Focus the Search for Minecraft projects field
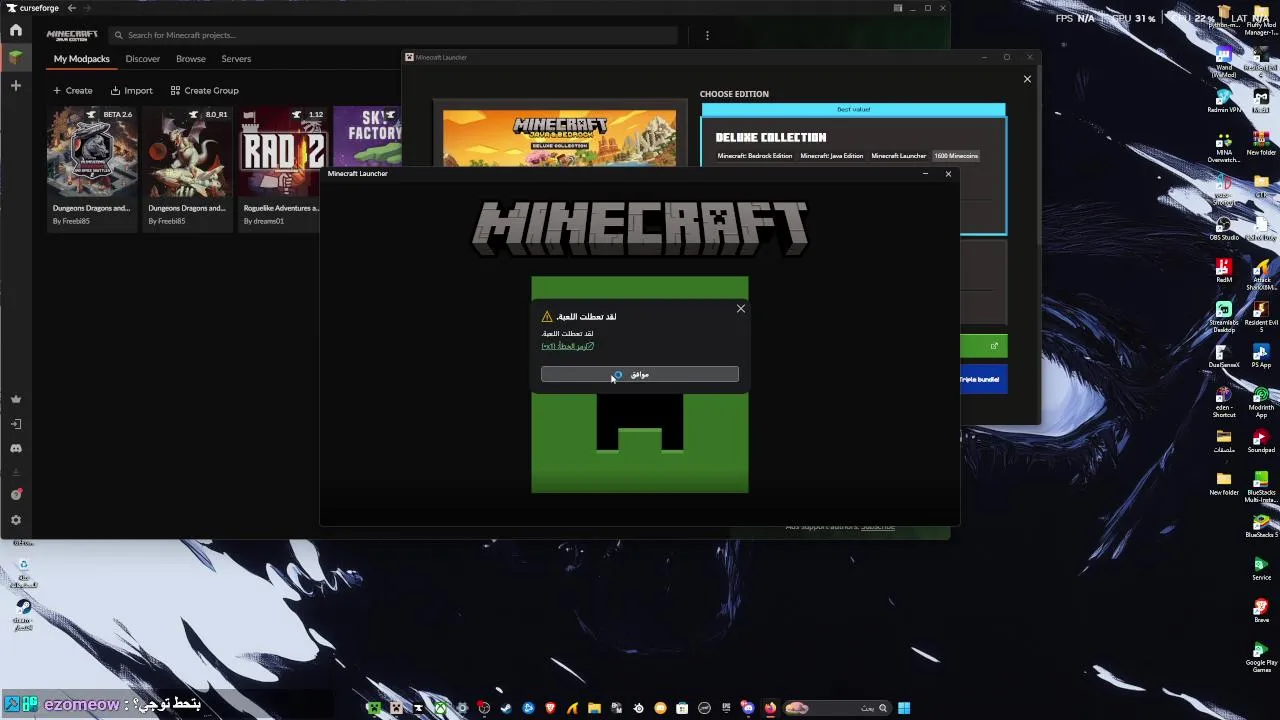Screen dimensions: 1280x720 point(393,35)
